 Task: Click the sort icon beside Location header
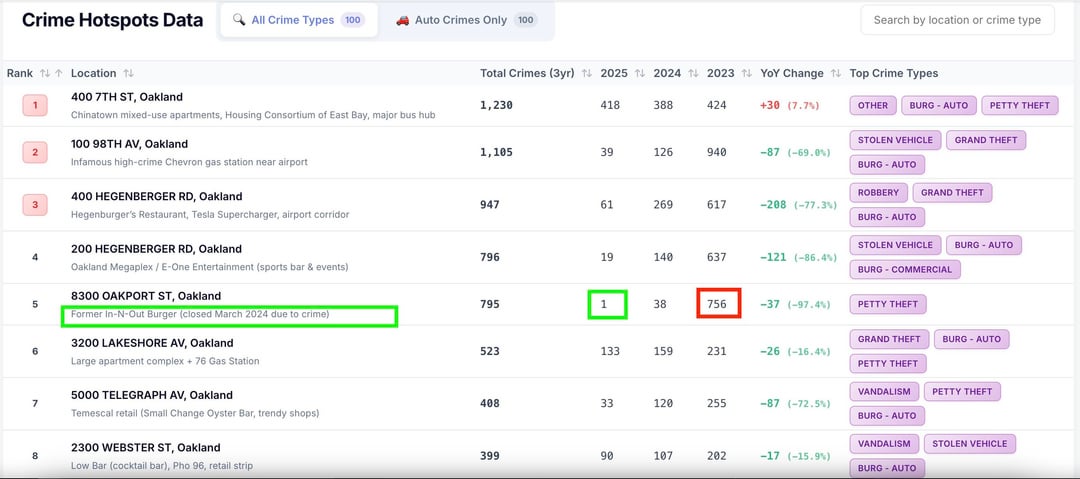click(x=128, y=73)
